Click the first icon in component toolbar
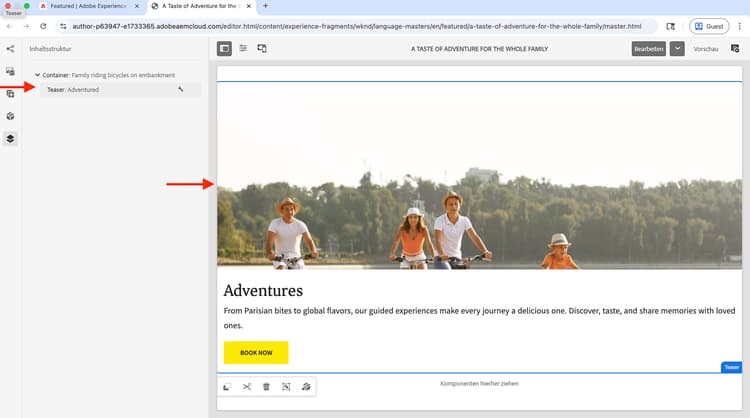The width and height of the screenshot is (750, 418). tap(227, 386)
